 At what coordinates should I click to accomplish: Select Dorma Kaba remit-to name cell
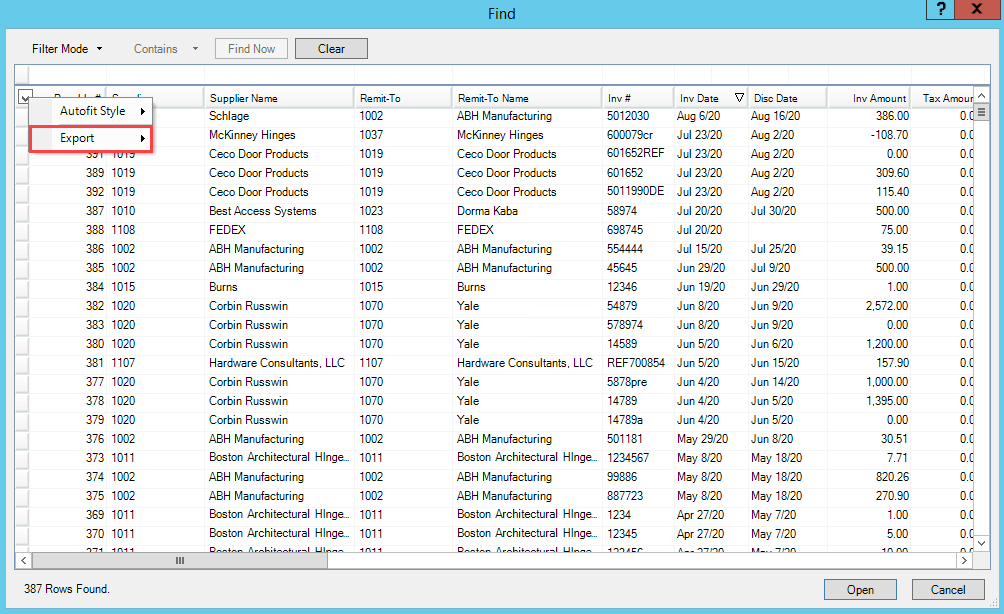point(527,211)
